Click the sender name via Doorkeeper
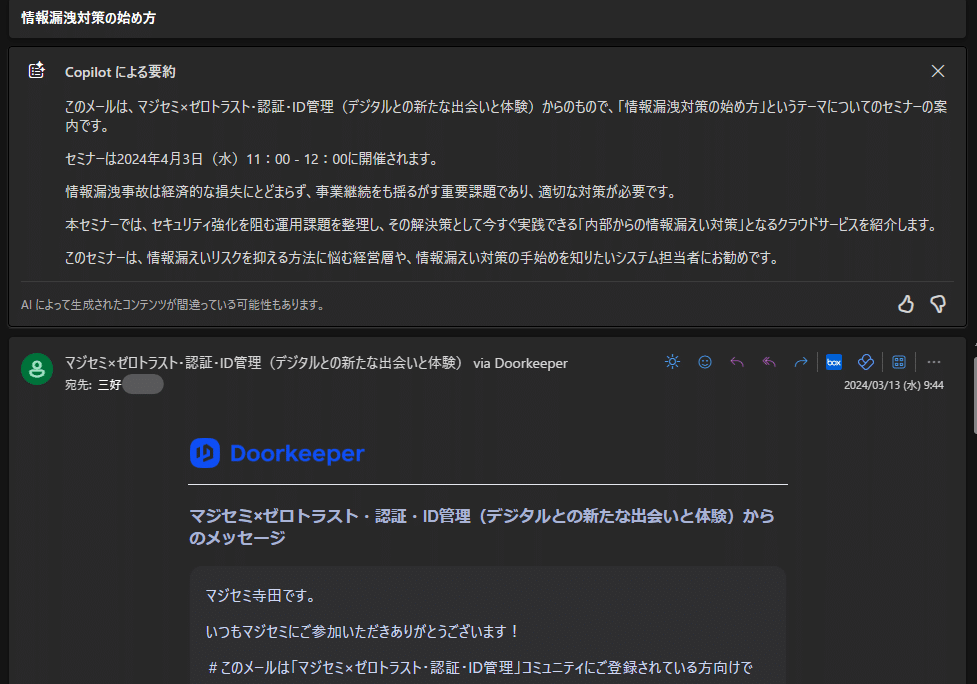Screen dimensions: 977x684 316,363
